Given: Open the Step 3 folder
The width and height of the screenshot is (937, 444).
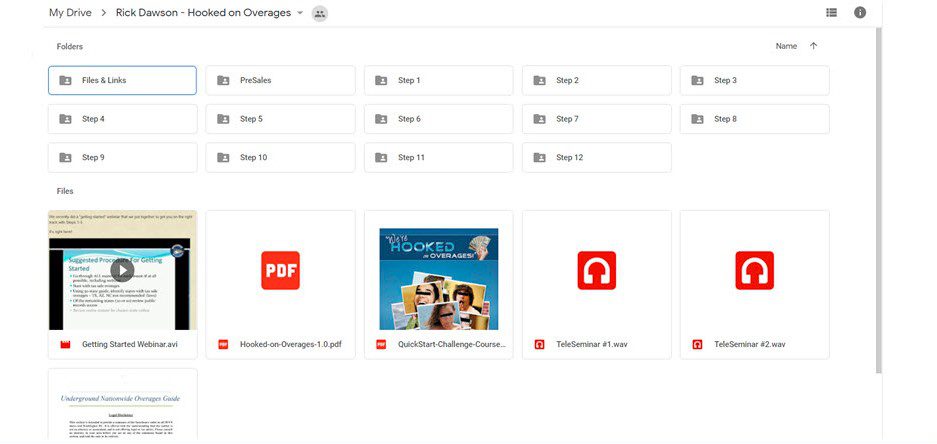Looking at the screenshot, I should [x=755, y=80].
